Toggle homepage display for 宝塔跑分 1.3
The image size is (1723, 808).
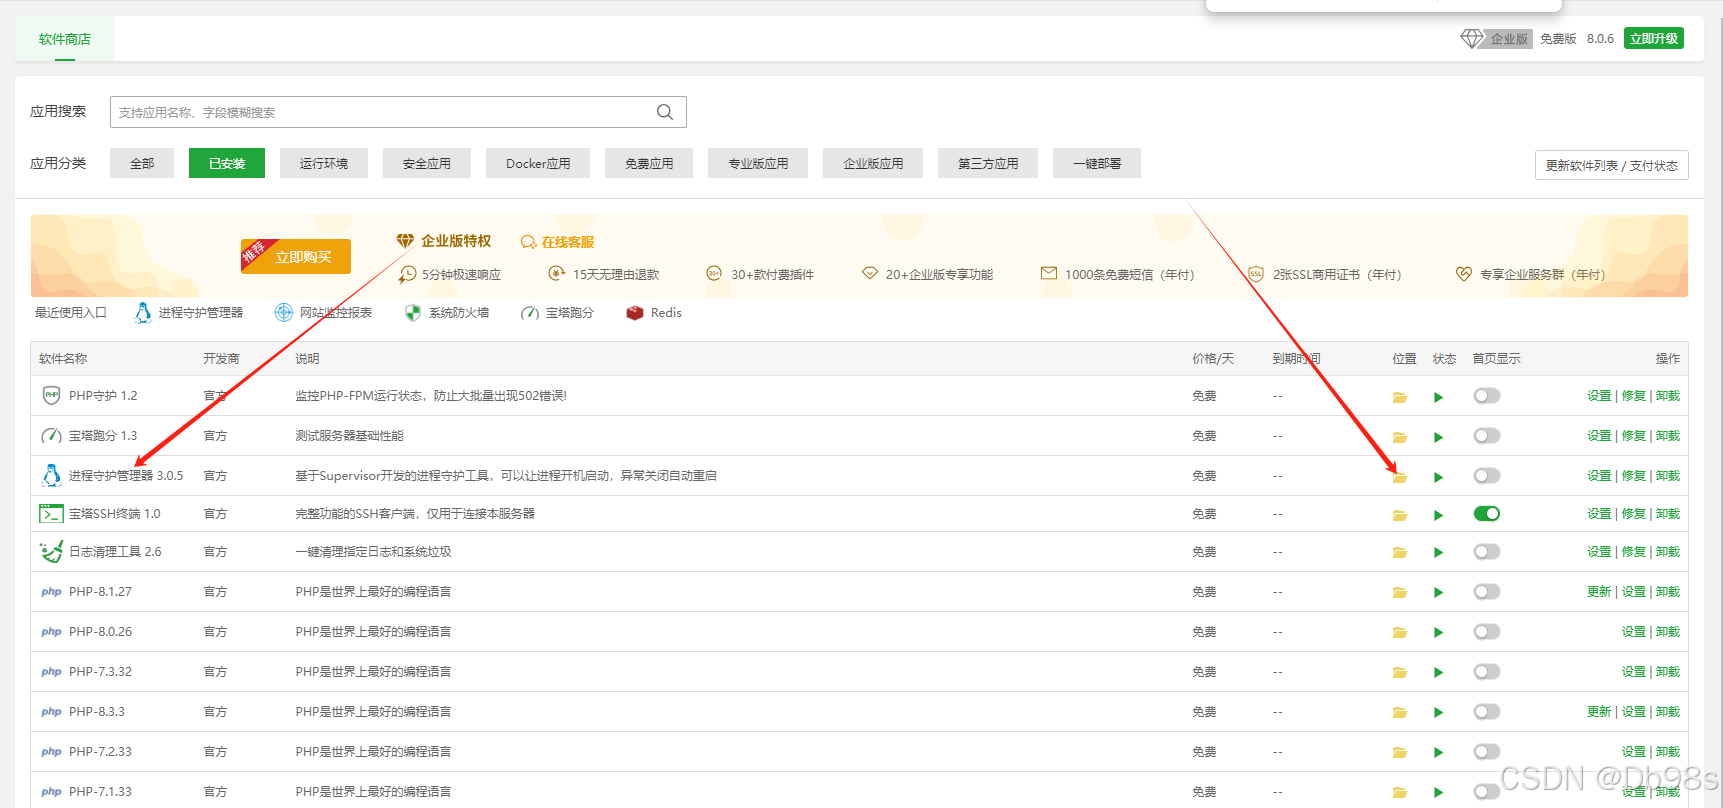click(x=1487, y=436)
